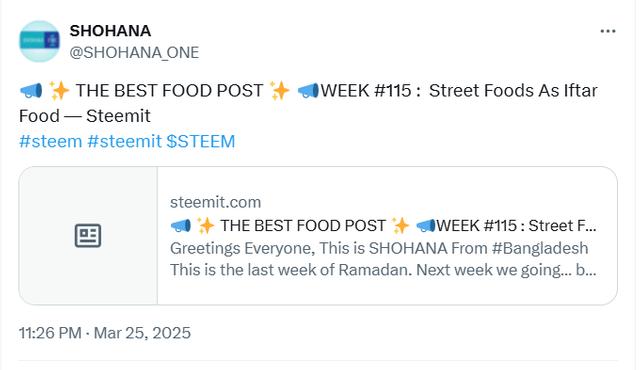This screenshot has height=370, width=640.
Task: Open the $STEEM cashtag
Action: (x=201, y=142)
